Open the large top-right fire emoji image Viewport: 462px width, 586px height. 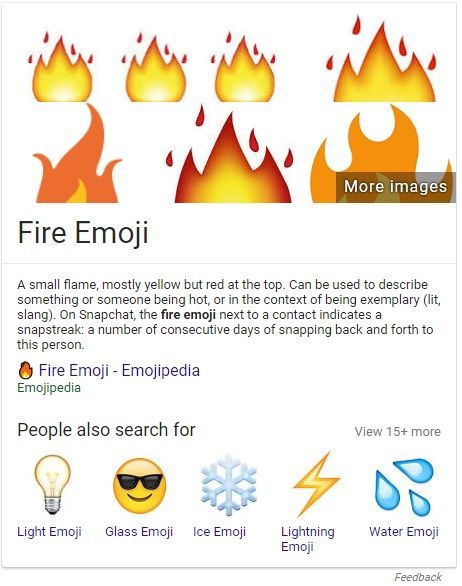[384, 59]
